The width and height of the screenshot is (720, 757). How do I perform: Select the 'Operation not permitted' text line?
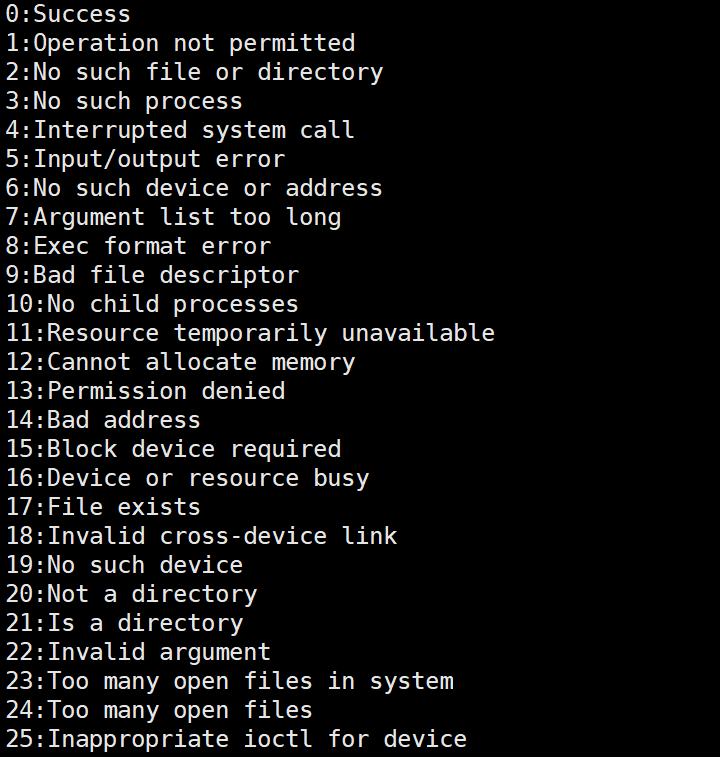click(180, 43)
